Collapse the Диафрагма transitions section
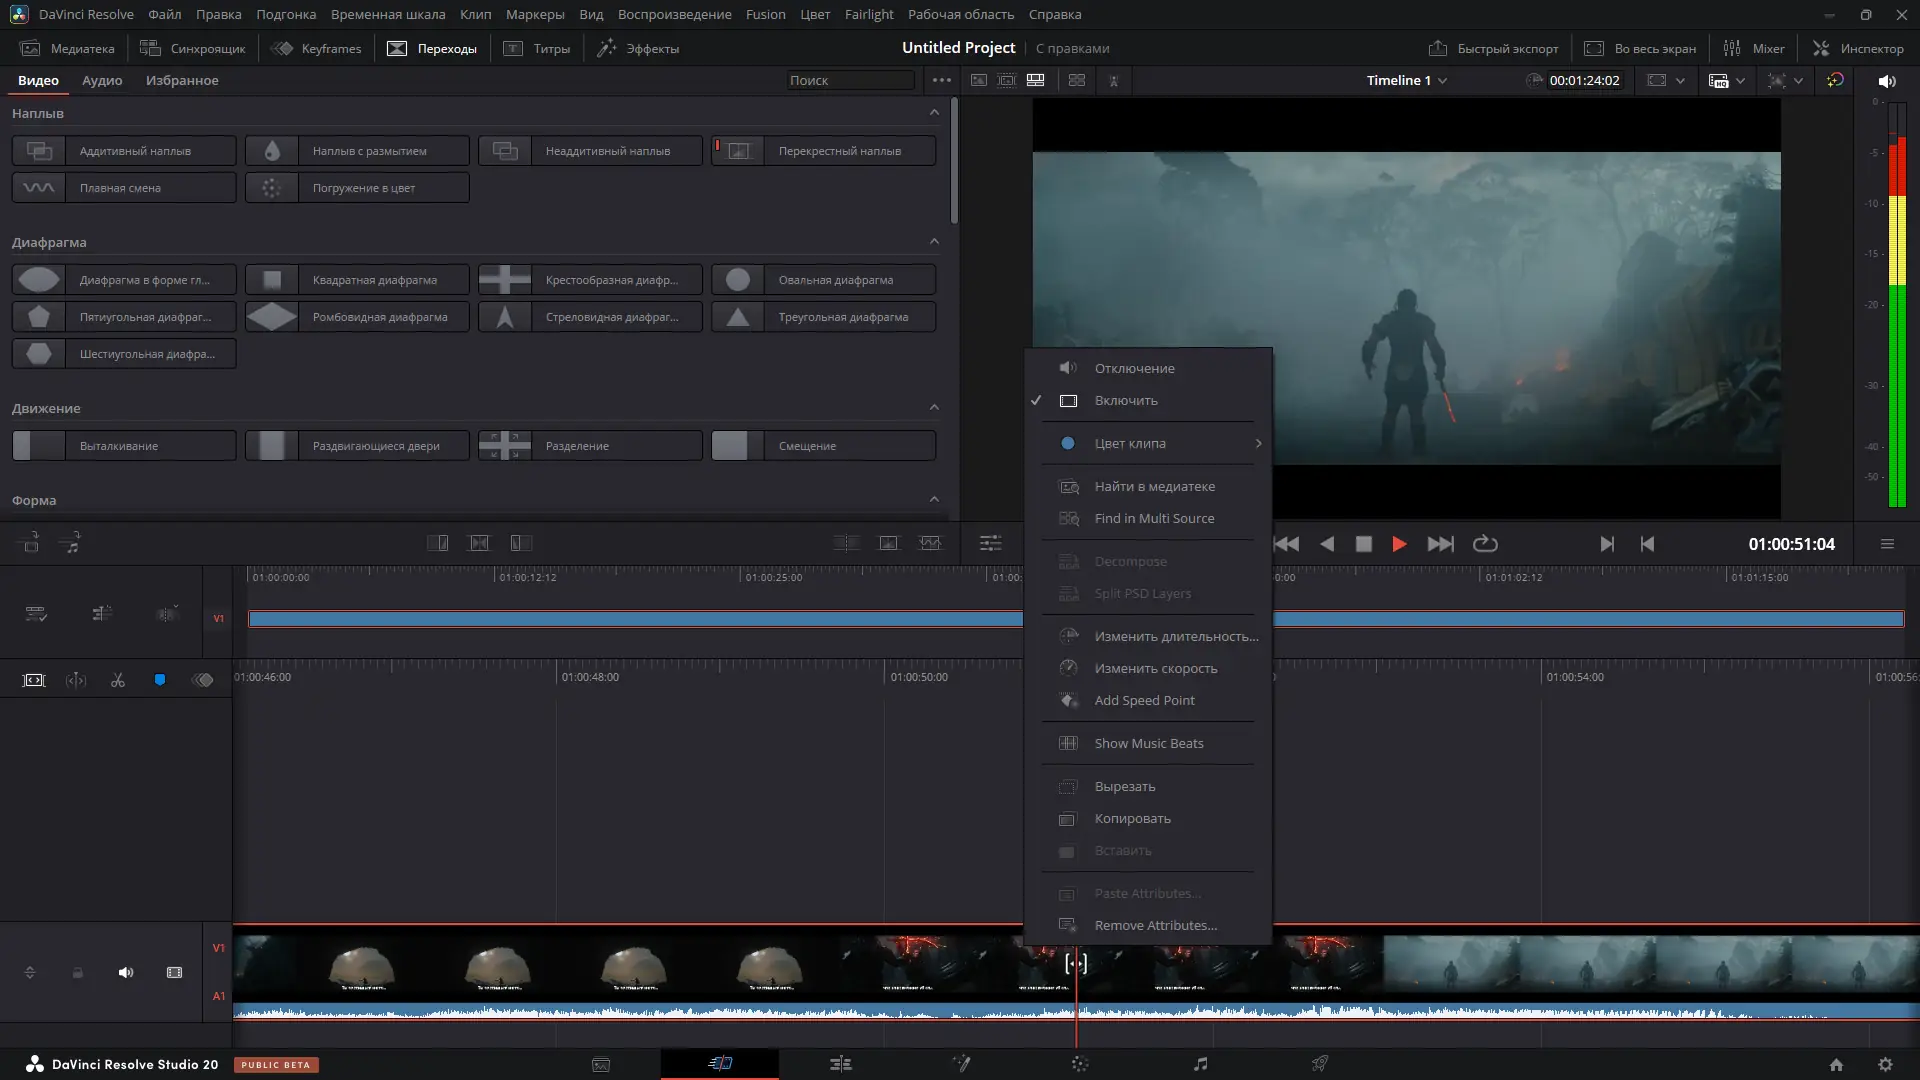 click(x=934, y=240)
